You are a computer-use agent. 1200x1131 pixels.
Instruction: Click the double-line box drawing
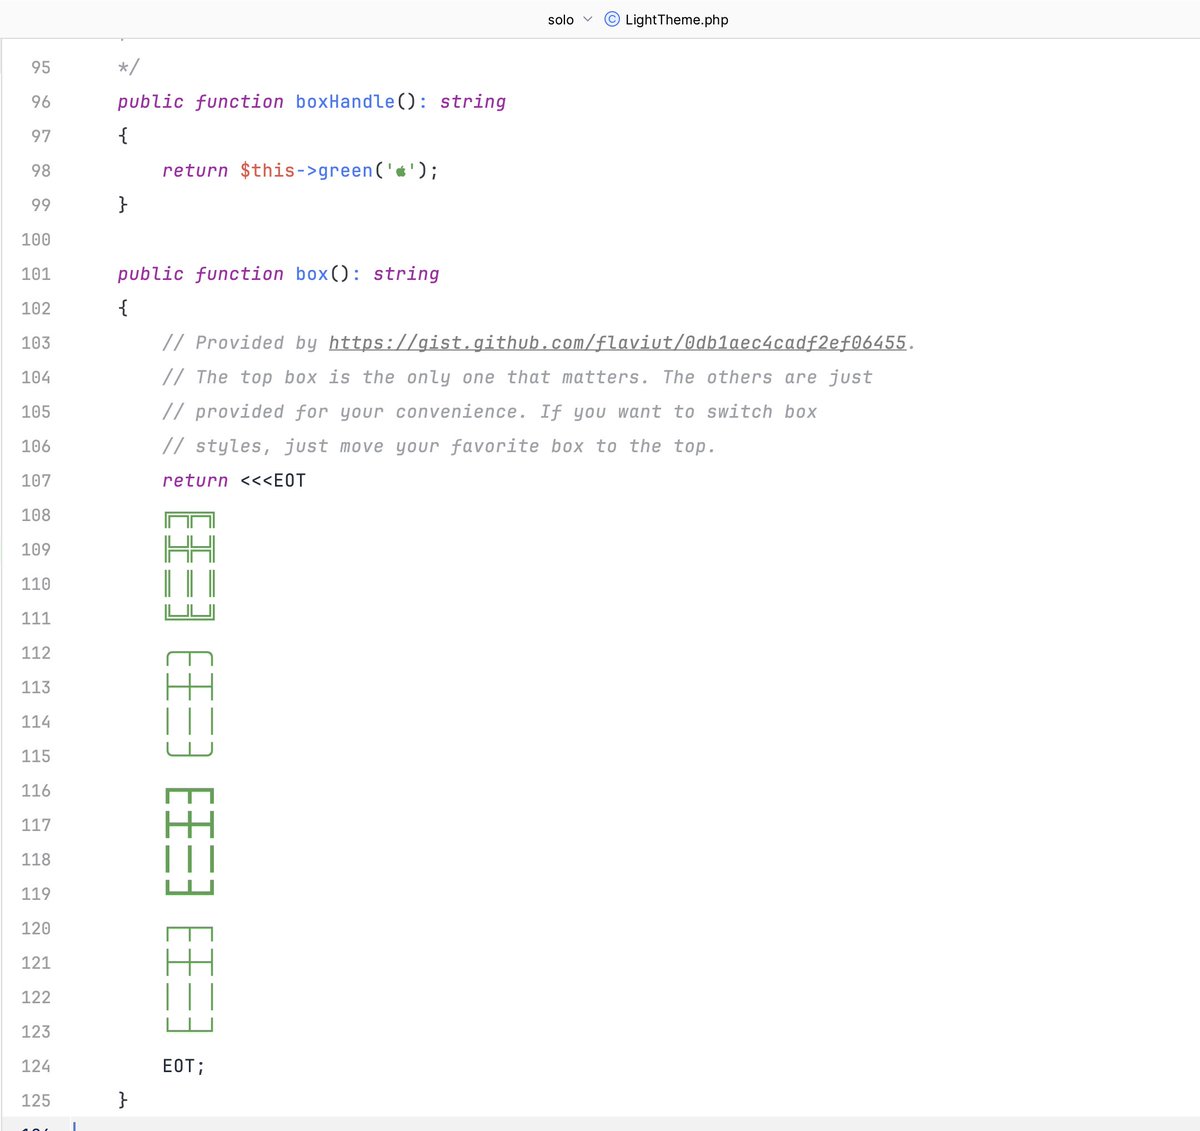pos(190,566)
